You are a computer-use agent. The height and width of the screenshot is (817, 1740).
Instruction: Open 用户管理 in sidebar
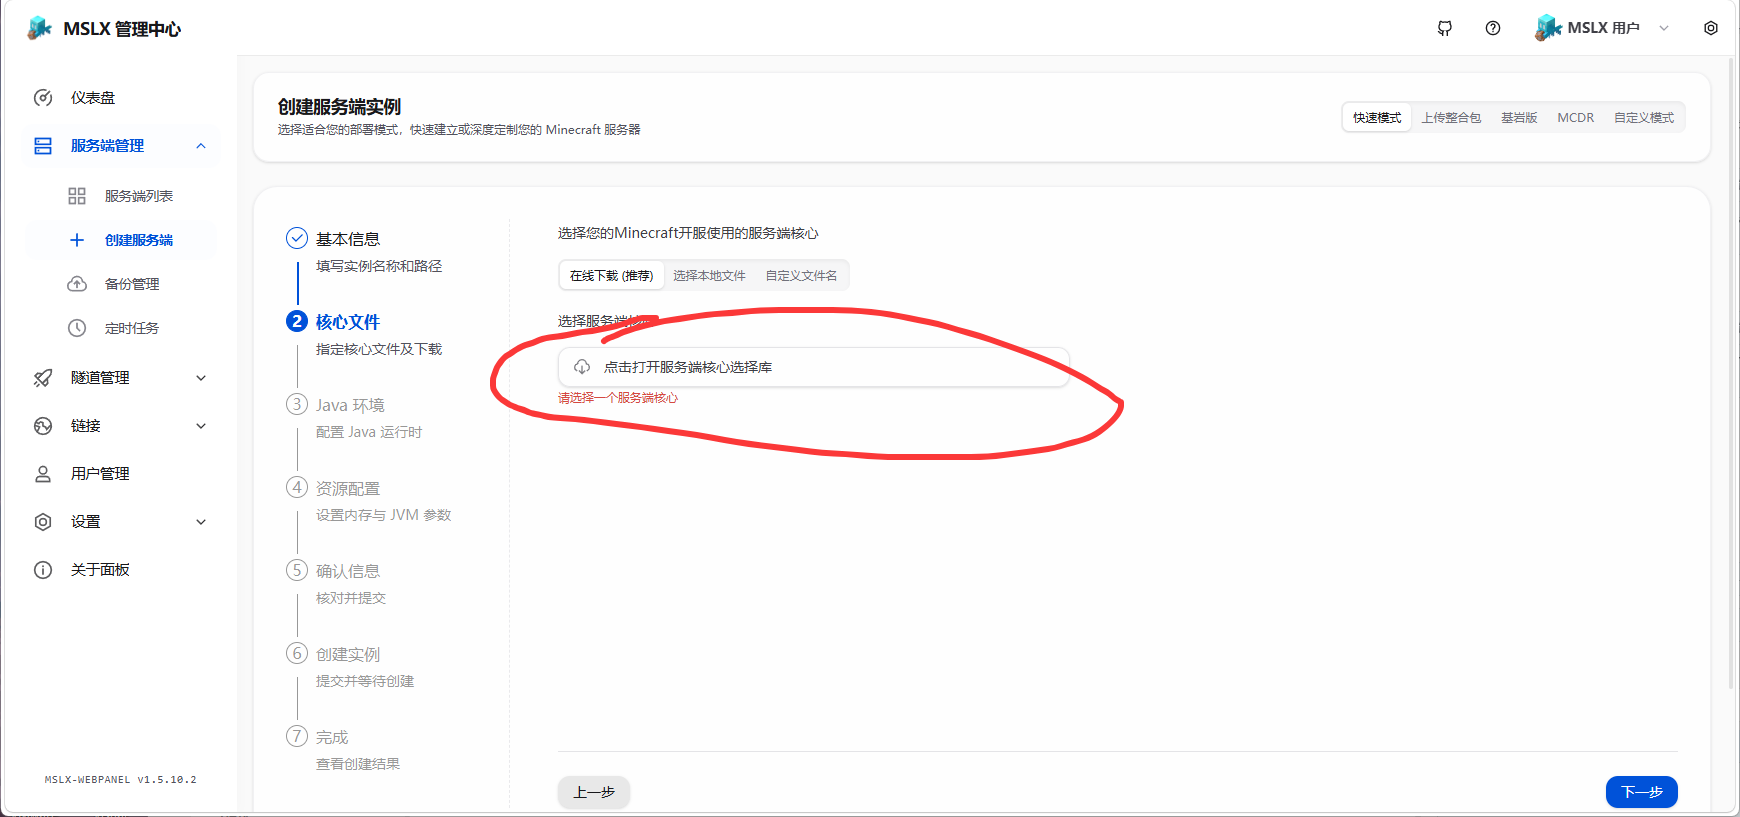(120, 474)
